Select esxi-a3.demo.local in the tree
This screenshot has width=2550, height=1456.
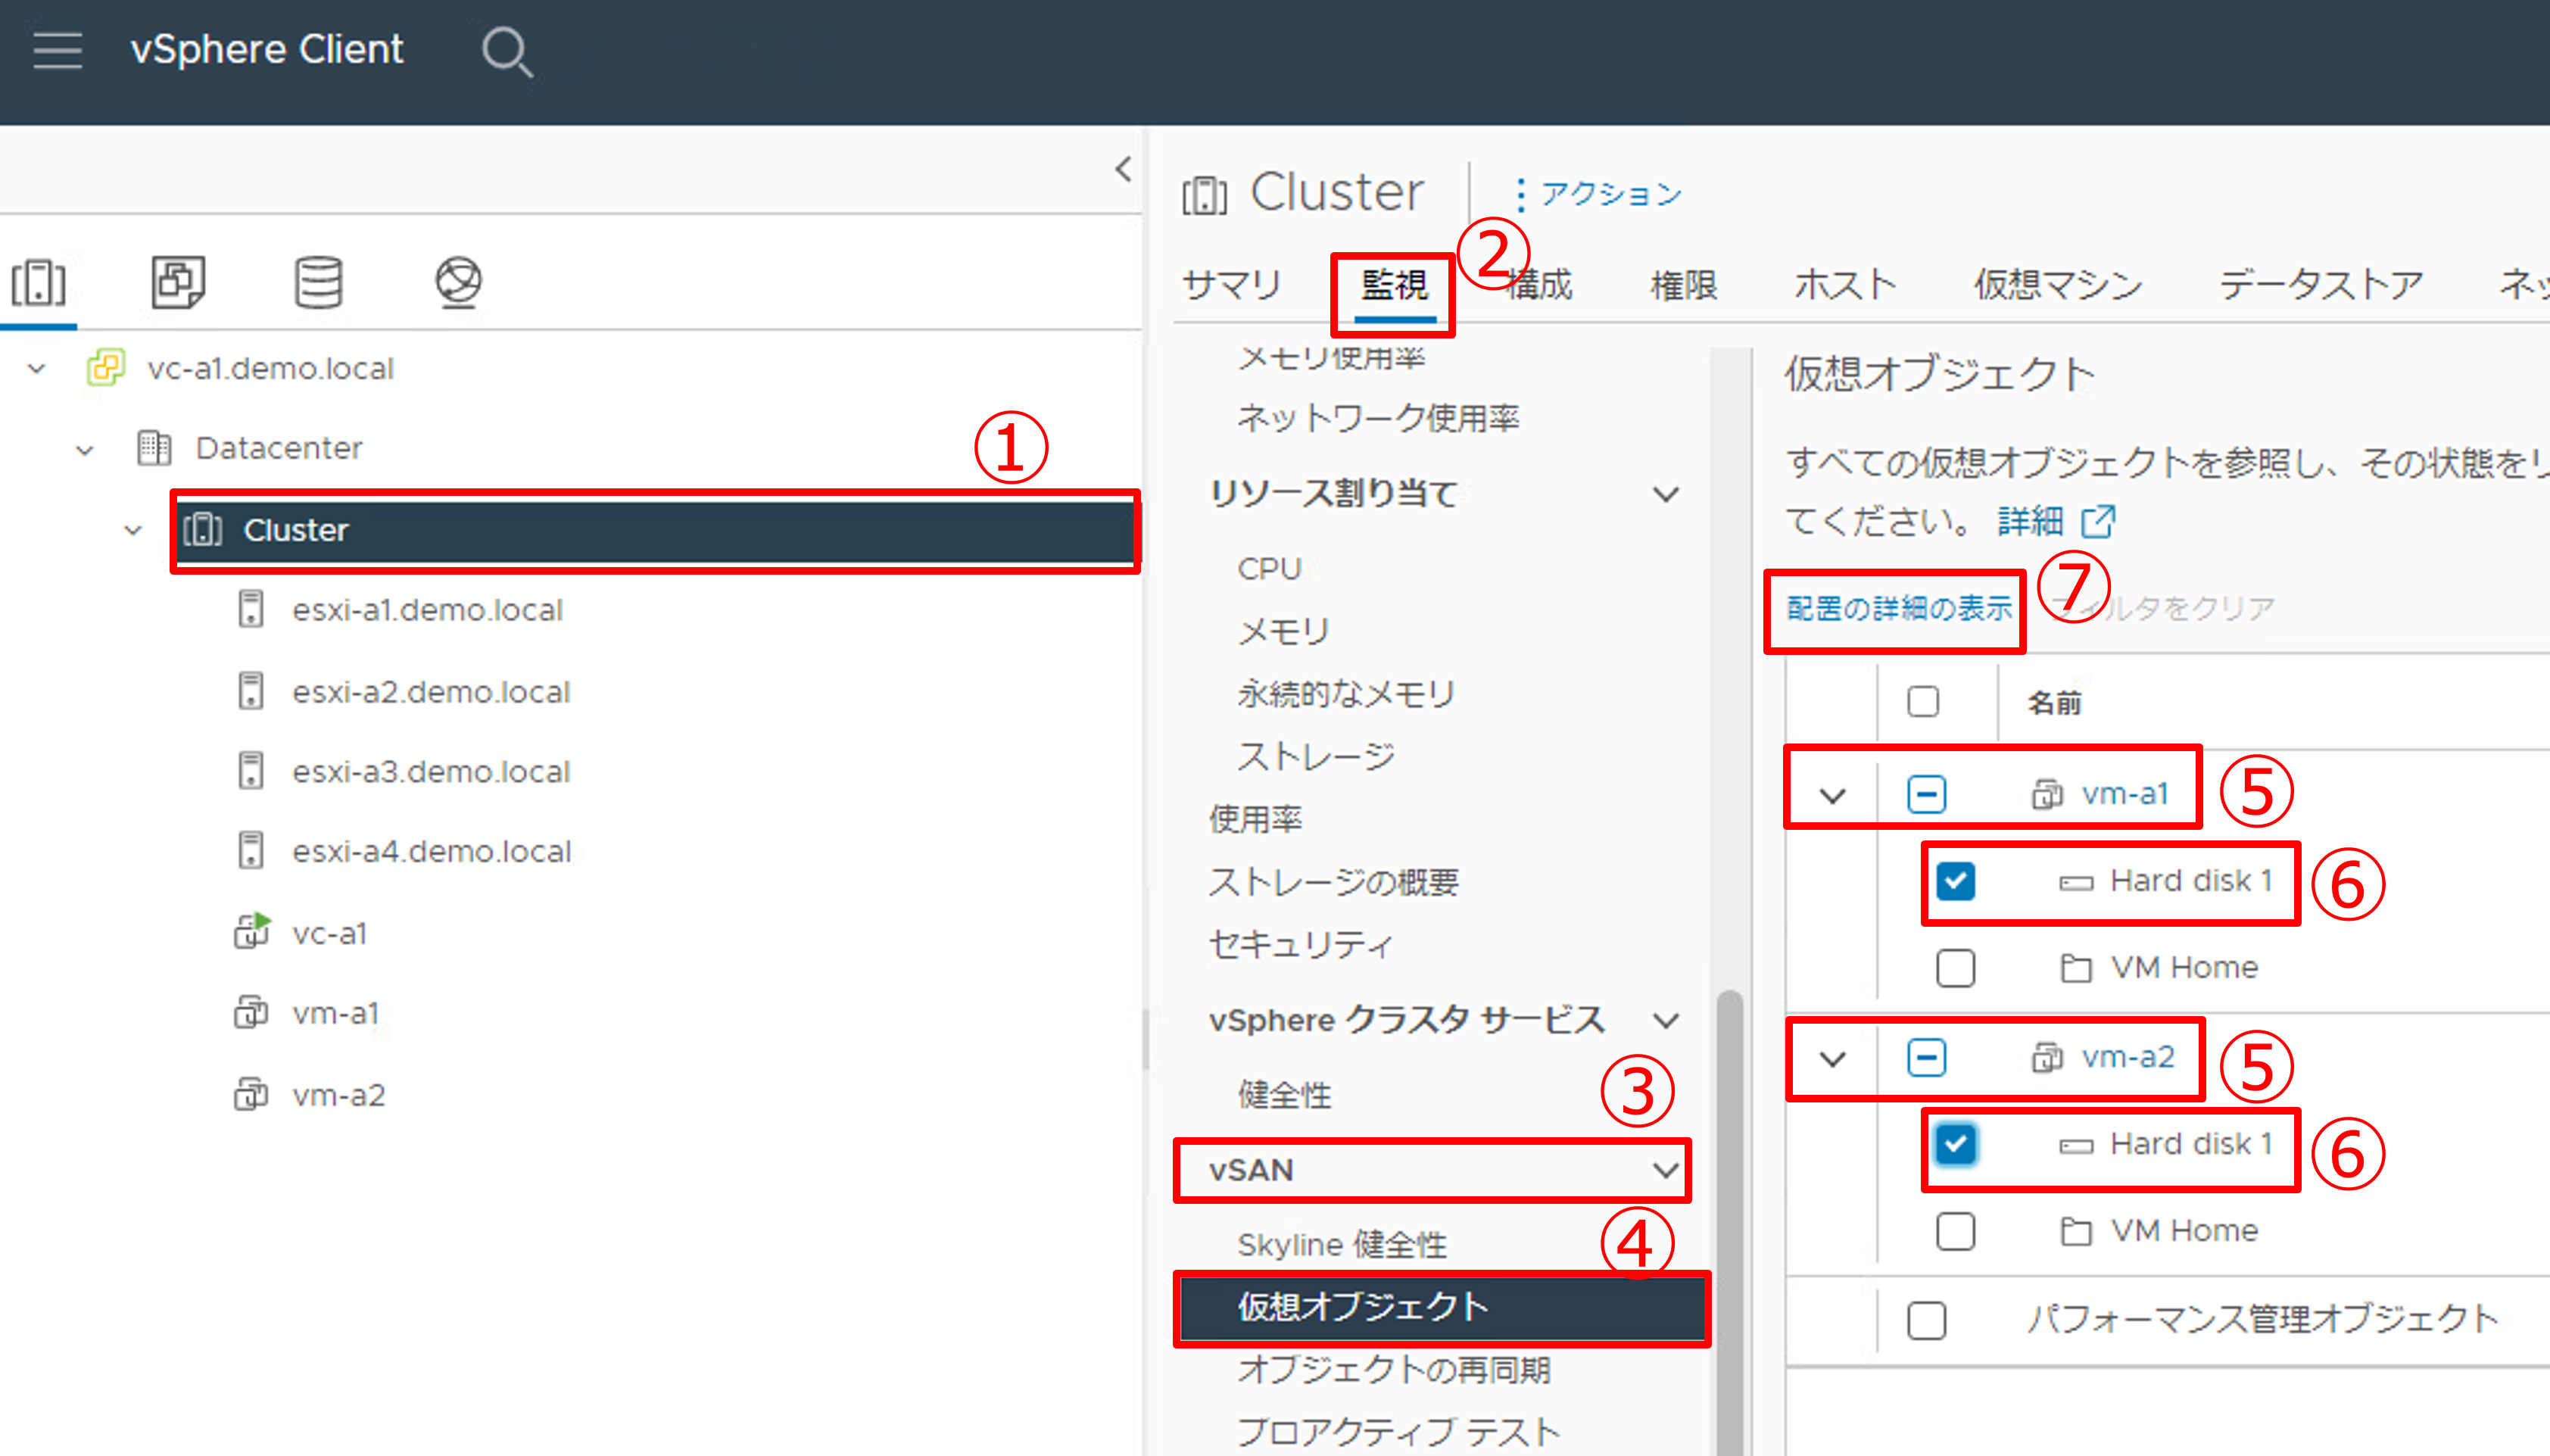pos(430,771)
